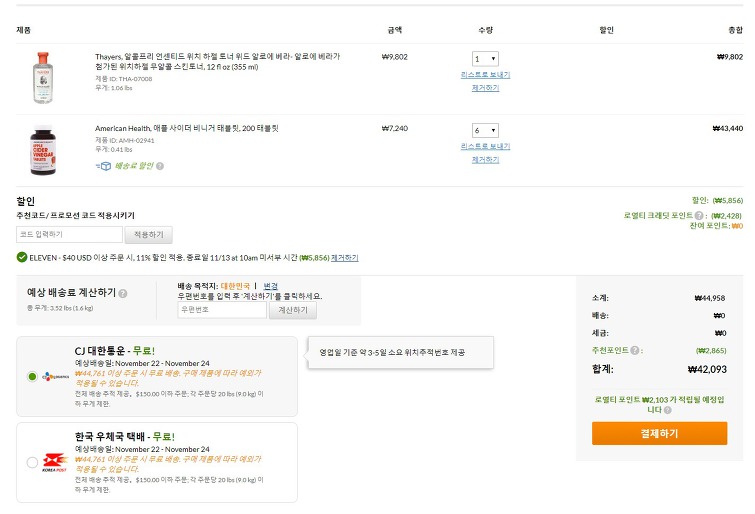Click help icon under loyalty points earned message

pyautogui.click(x=667, y=410)
